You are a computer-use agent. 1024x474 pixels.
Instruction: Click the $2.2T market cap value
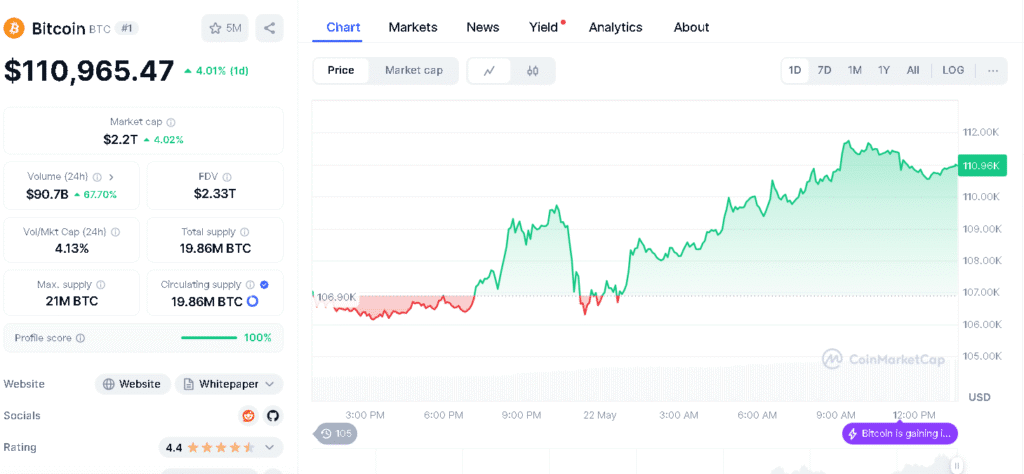(120, 139)
